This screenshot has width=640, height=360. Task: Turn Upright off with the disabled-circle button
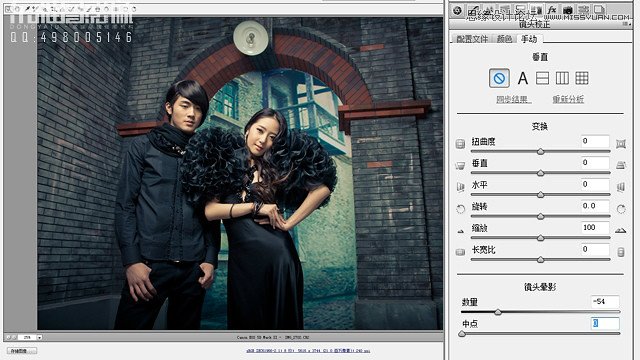click(x=499, y=78)
